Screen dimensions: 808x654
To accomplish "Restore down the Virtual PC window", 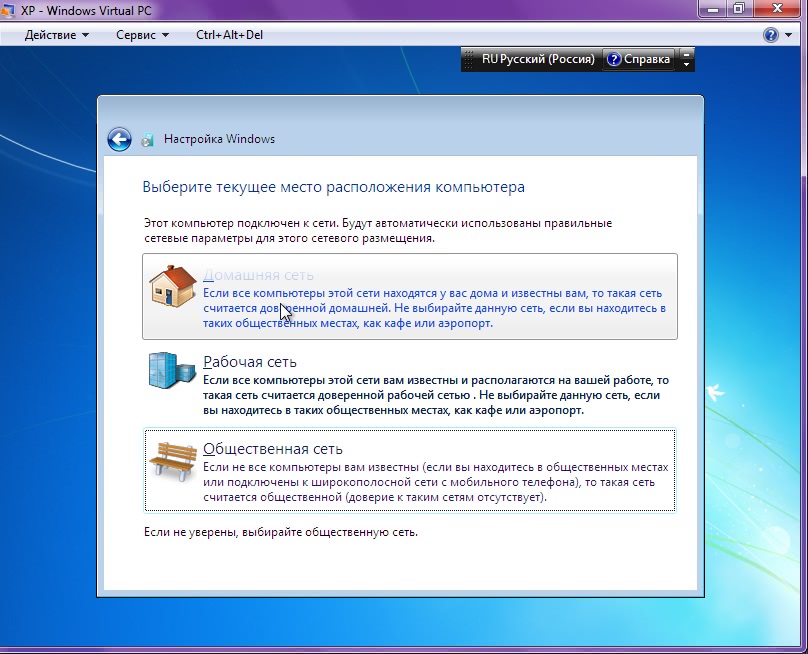I will pyautogui.click(x=739, y=8).
